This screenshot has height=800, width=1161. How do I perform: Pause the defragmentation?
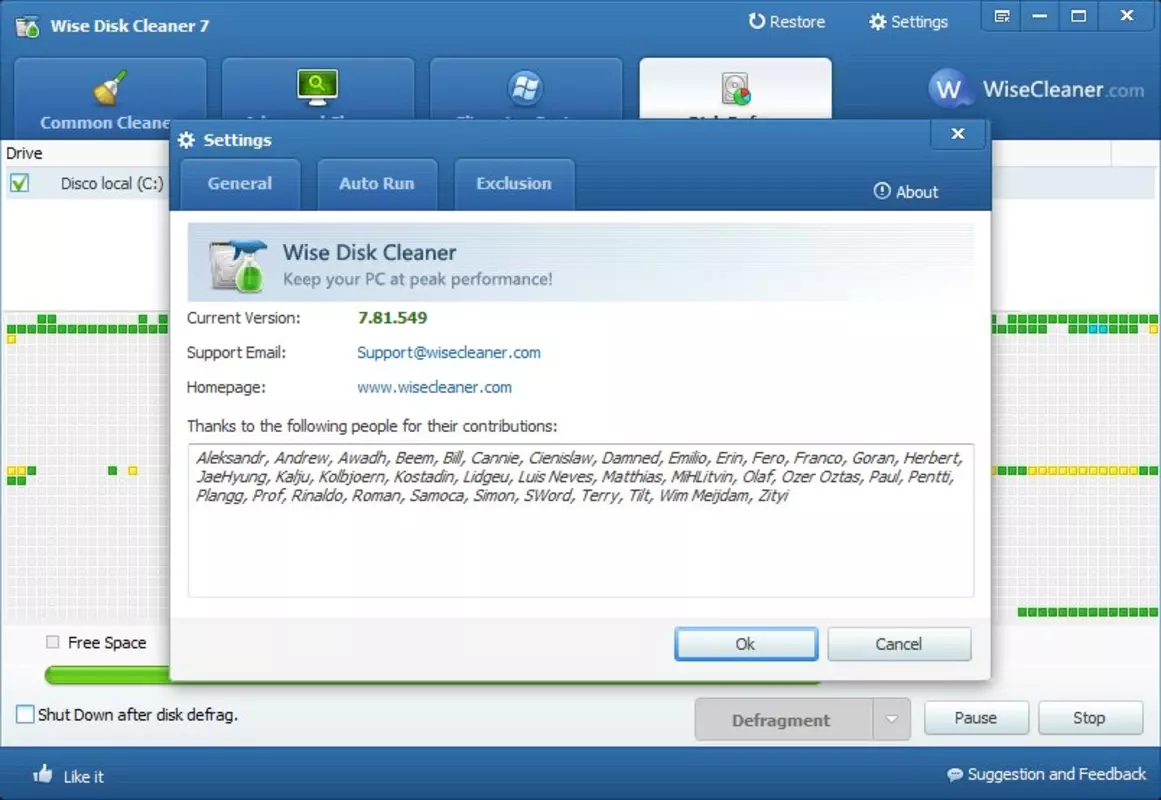click(976, 718)
